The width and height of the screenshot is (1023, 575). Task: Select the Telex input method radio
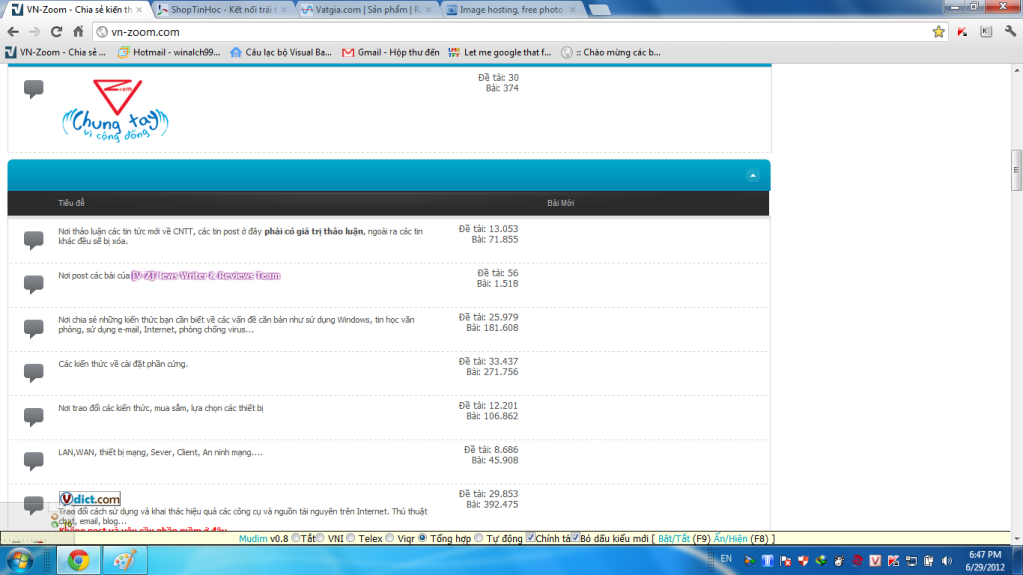click(x=351, y=538)
